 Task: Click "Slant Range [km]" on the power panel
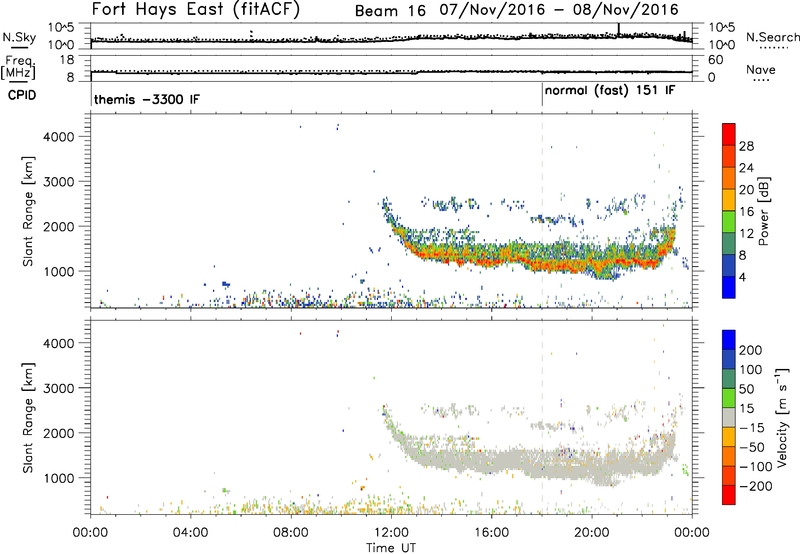tap(28, 211)
